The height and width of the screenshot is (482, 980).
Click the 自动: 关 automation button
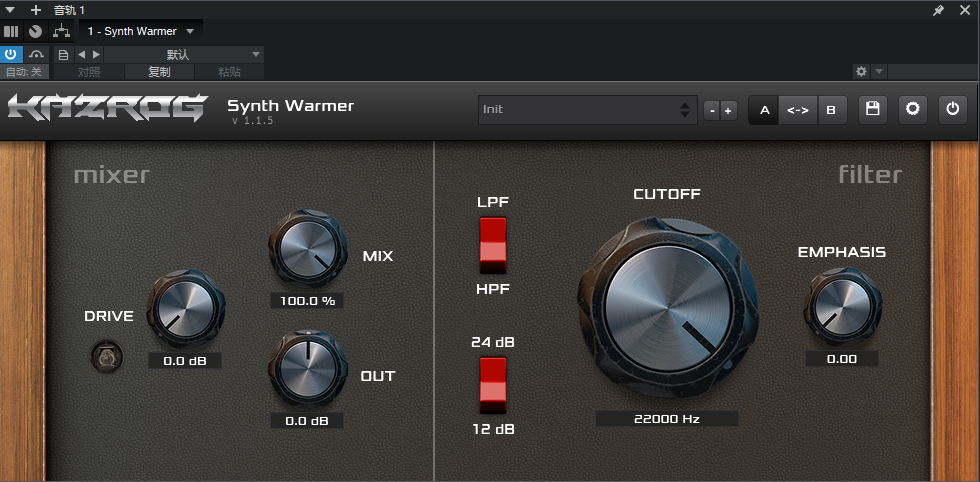pos(24,72)
